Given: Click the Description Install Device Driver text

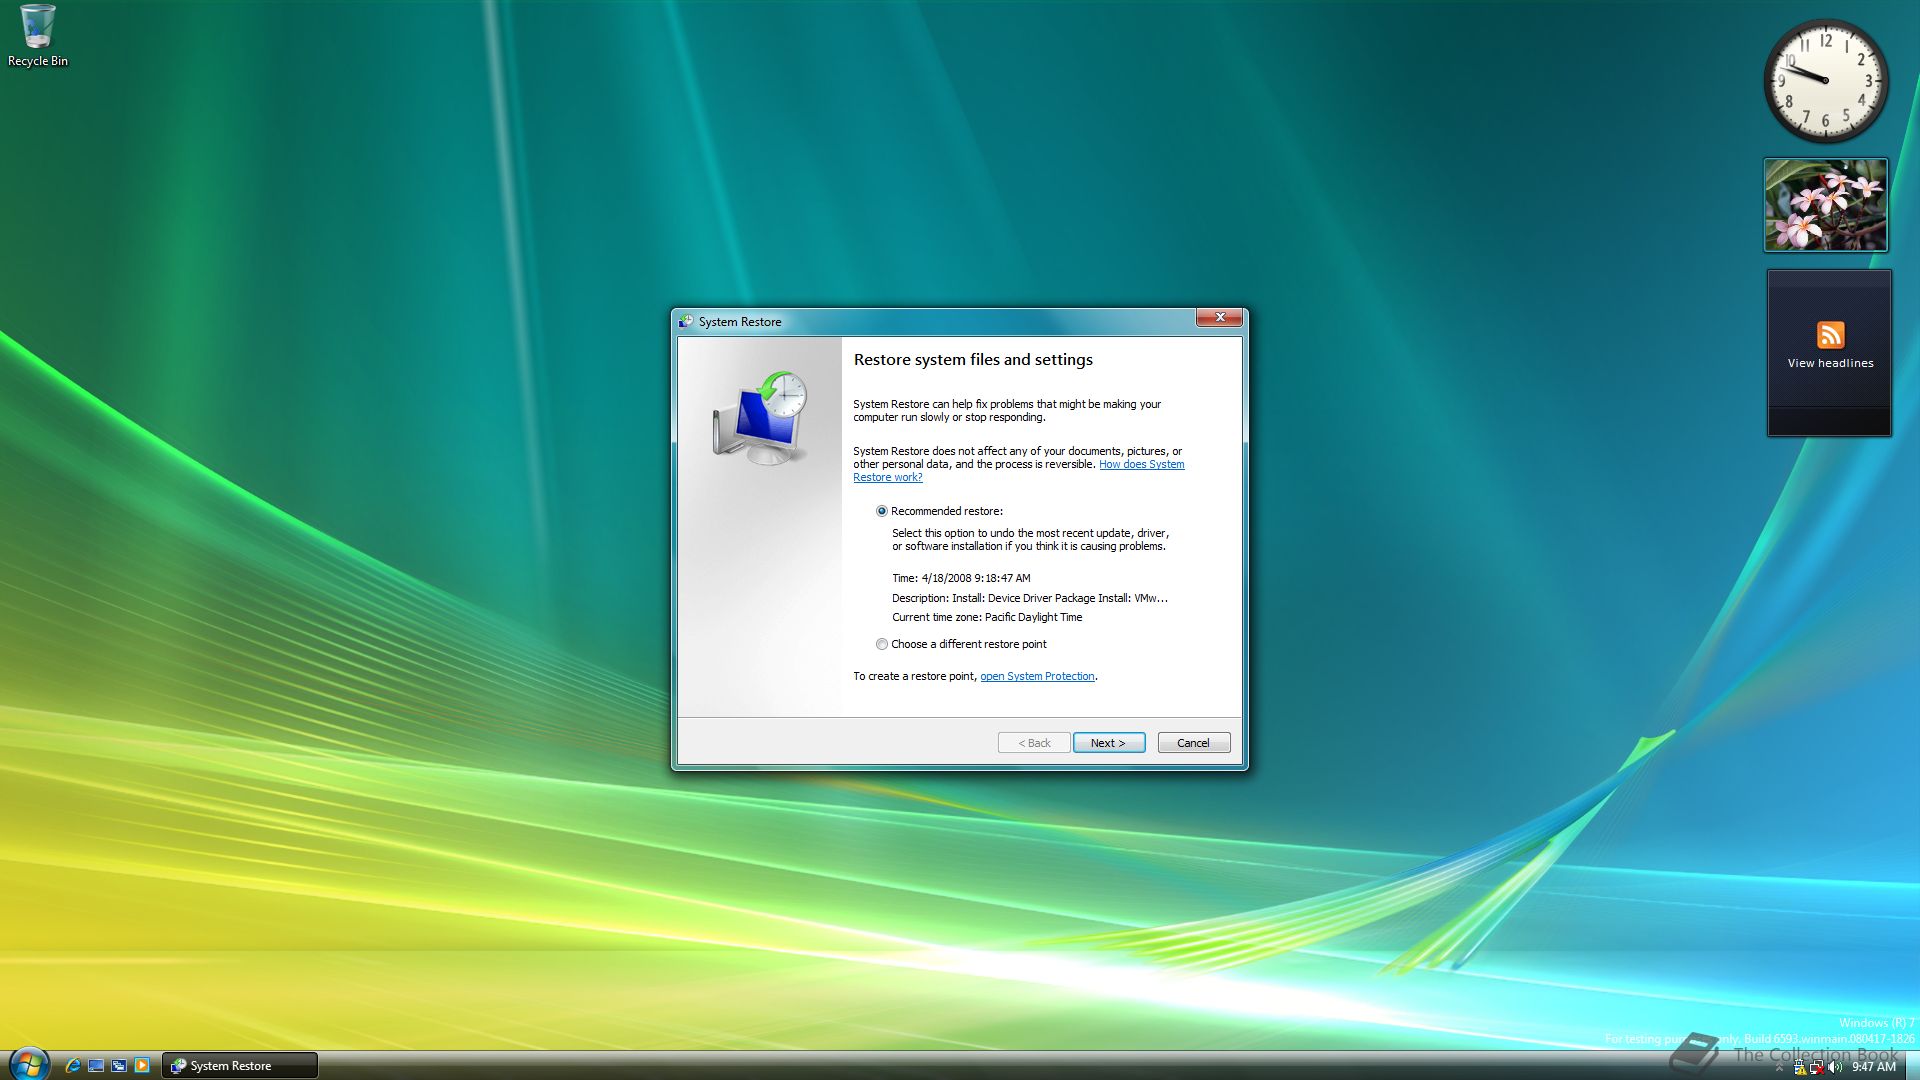Looking at the screenshot, I should click(x=1030, y=598).
